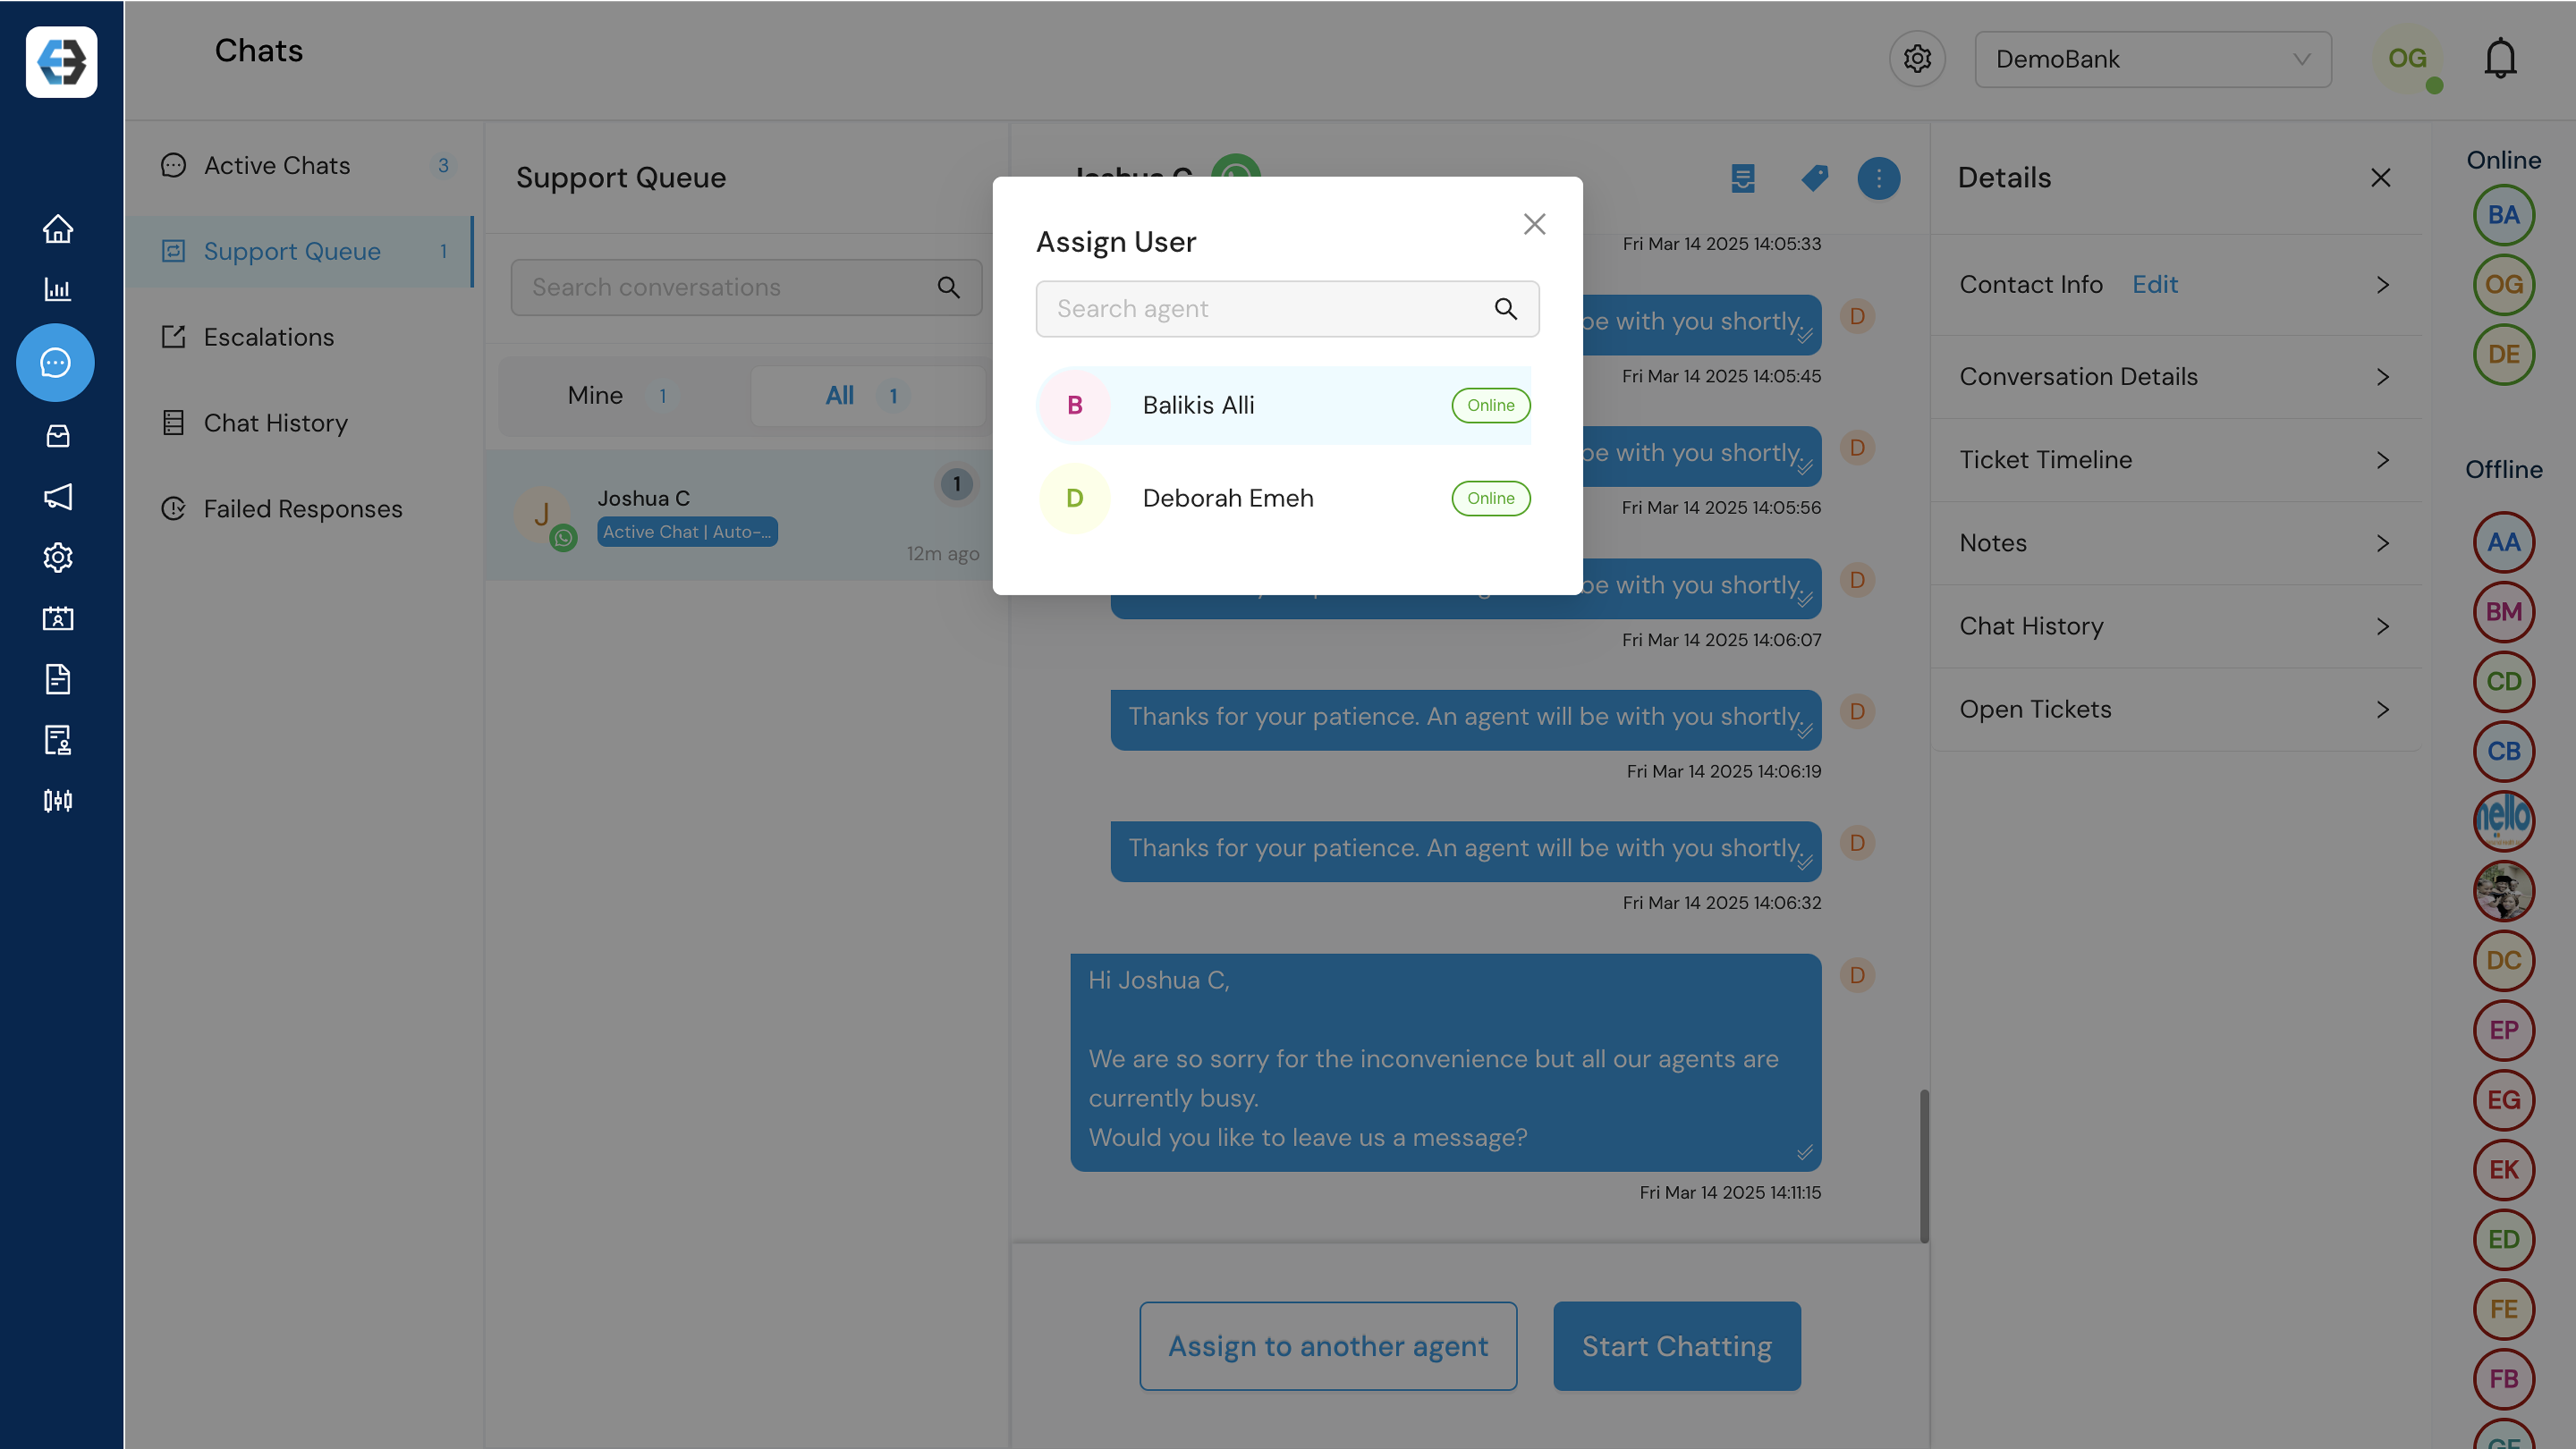Open the header settings gear icon

[x=1917, y=59]
